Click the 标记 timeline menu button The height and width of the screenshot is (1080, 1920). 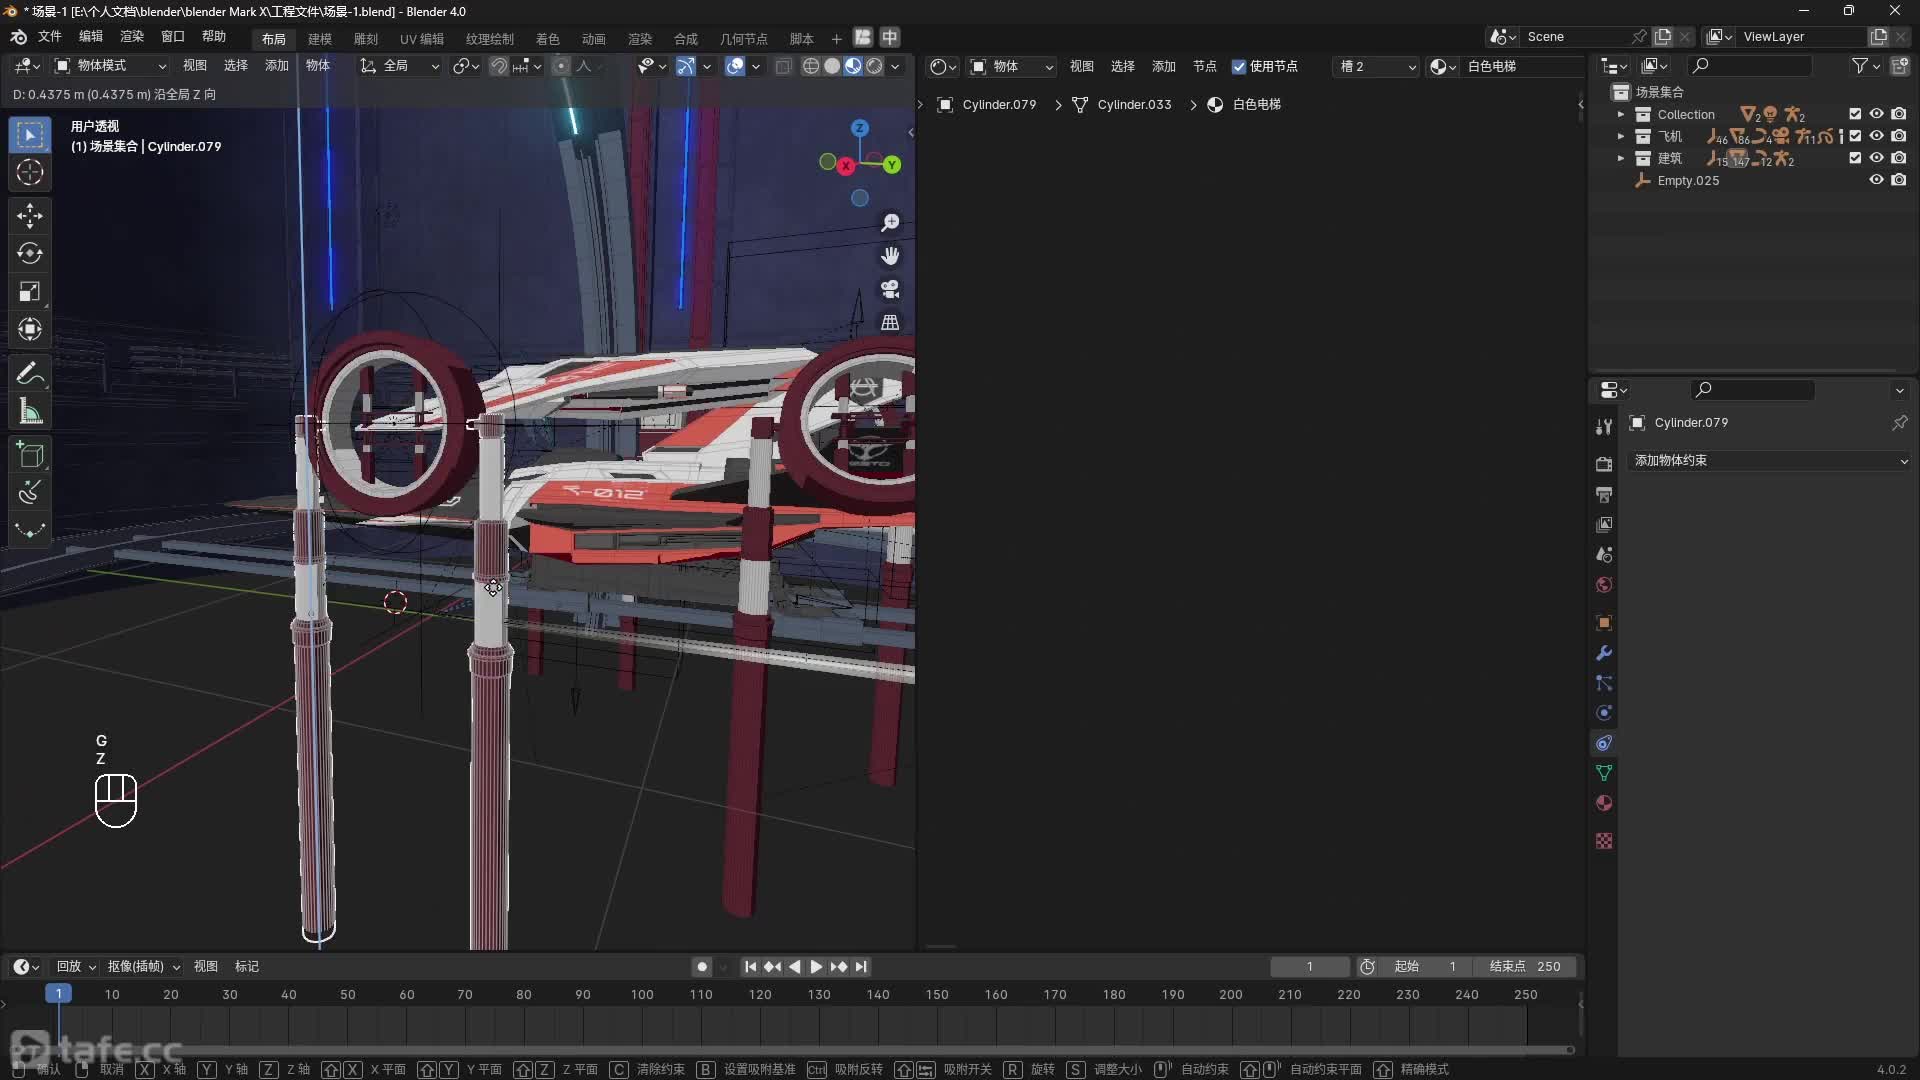pos(247,966)
